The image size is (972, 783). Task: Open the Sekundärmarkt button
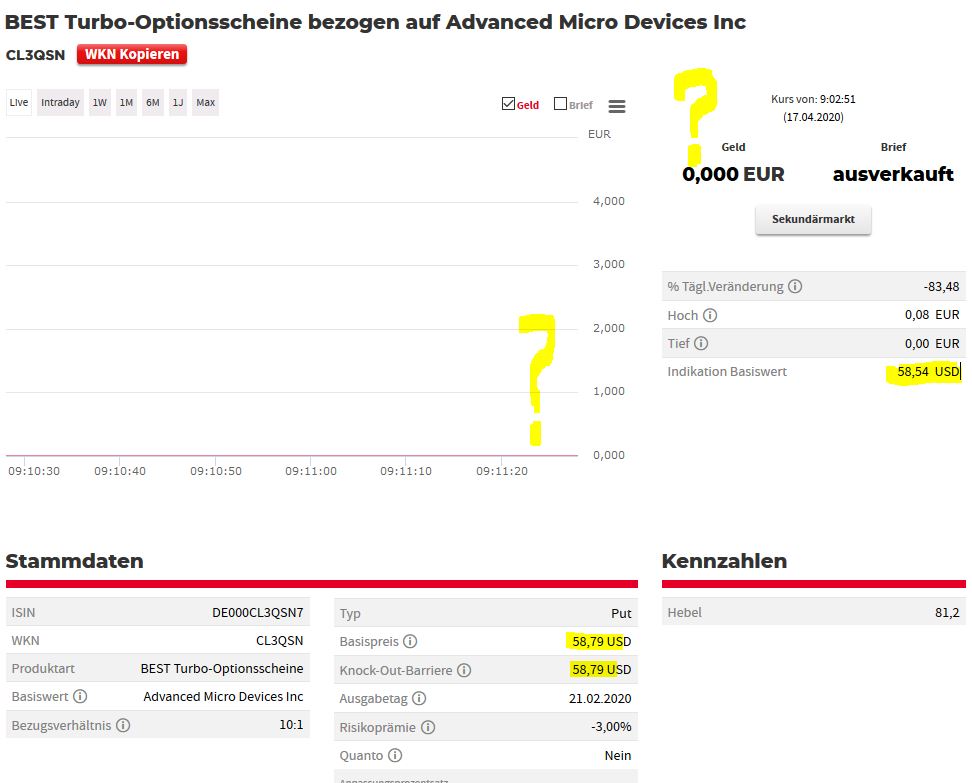click(813, 219)
